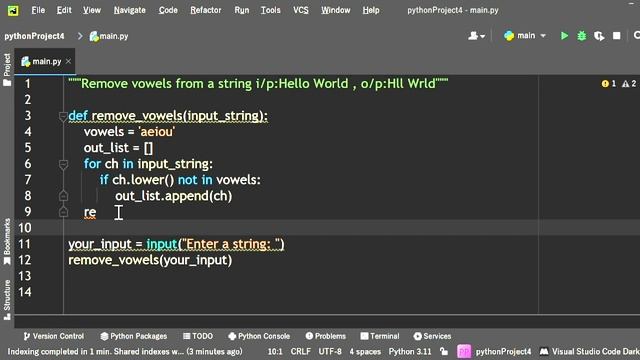Open the Navigate menu
This screenshot has width=640, height=360.
click(129, 10)
